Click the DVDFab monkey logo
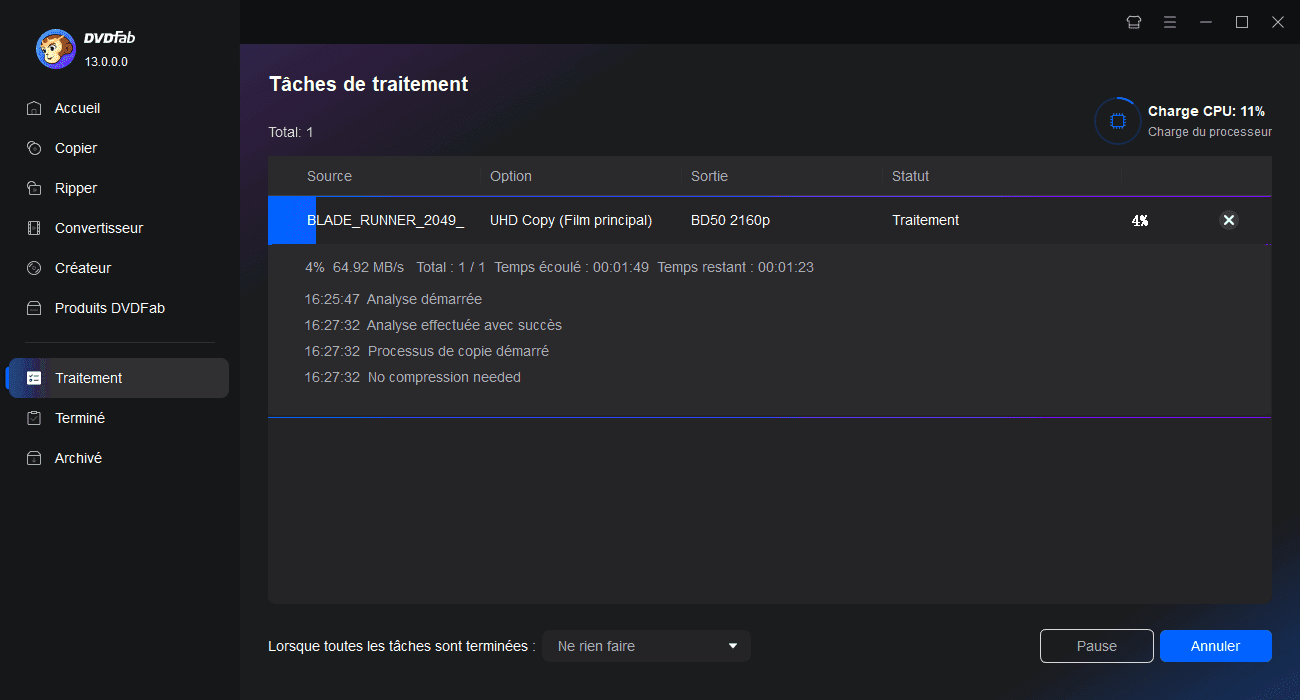This screenshot has height=700, width=1300. (x=55, y=49)
